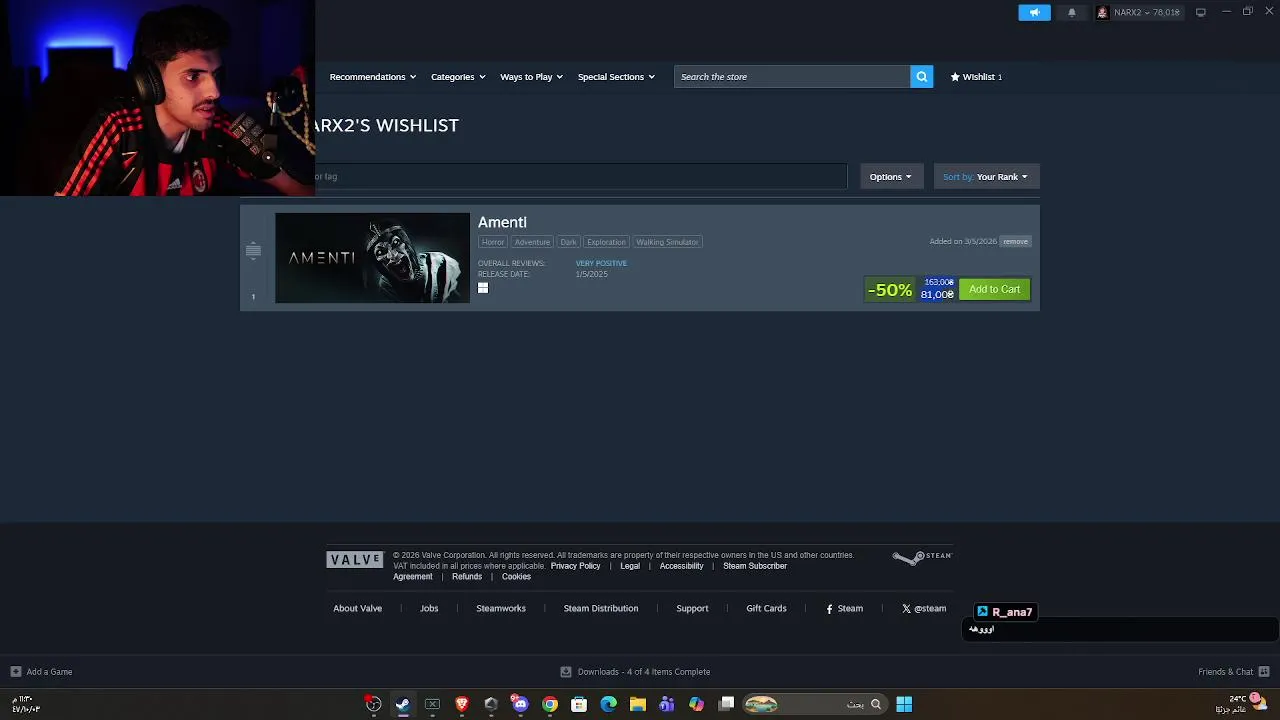Open the X @steam link

pos(924,608)
